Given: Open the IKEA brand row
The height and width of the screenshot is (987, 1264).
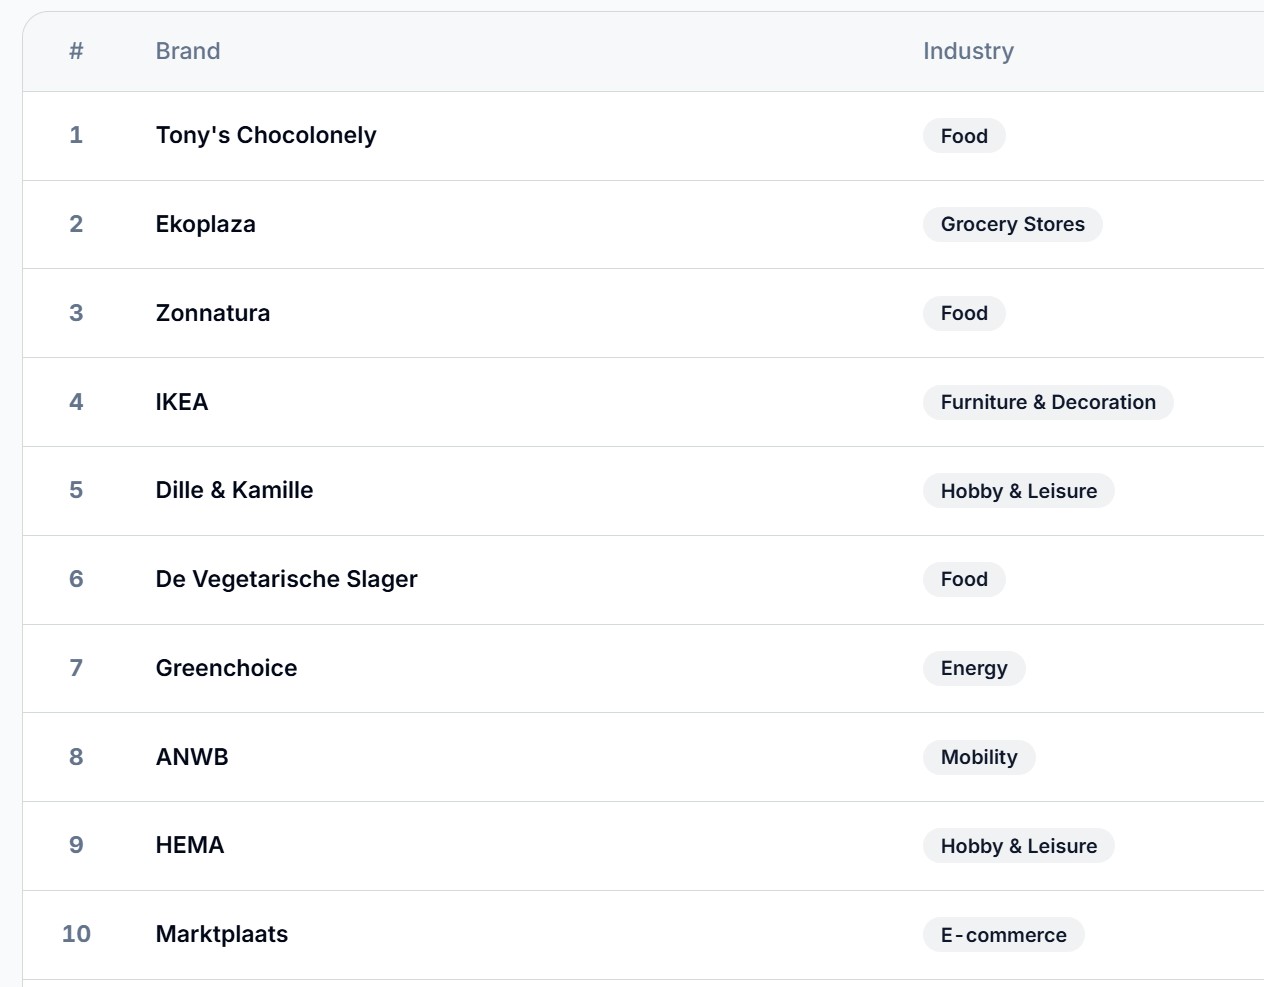Looking at the screenshot, I should coord(182,402).
